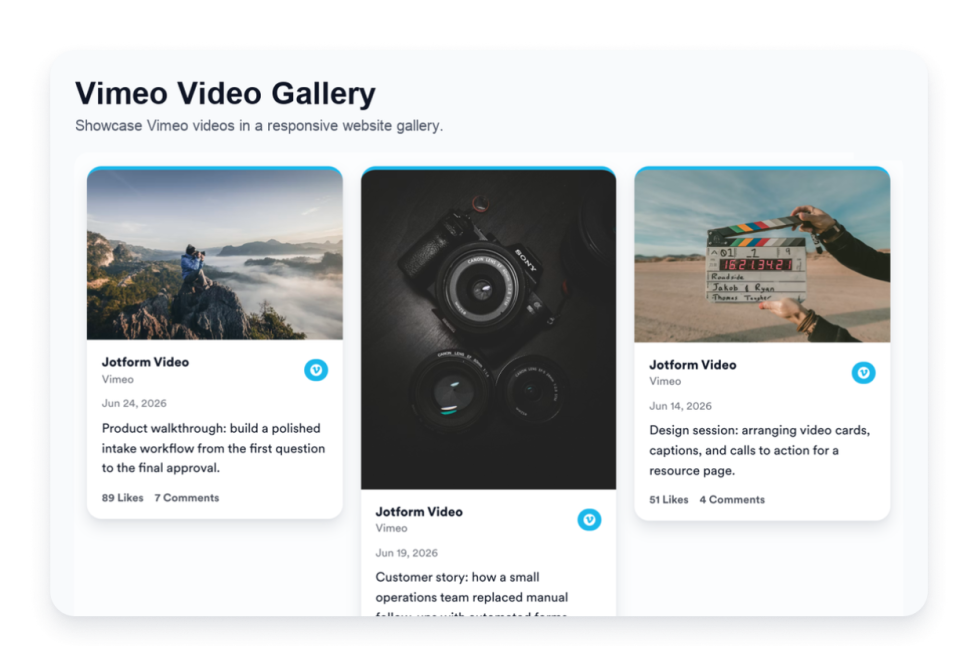Click Vimeo label under Jun 19 card title

tap(392, 528)
